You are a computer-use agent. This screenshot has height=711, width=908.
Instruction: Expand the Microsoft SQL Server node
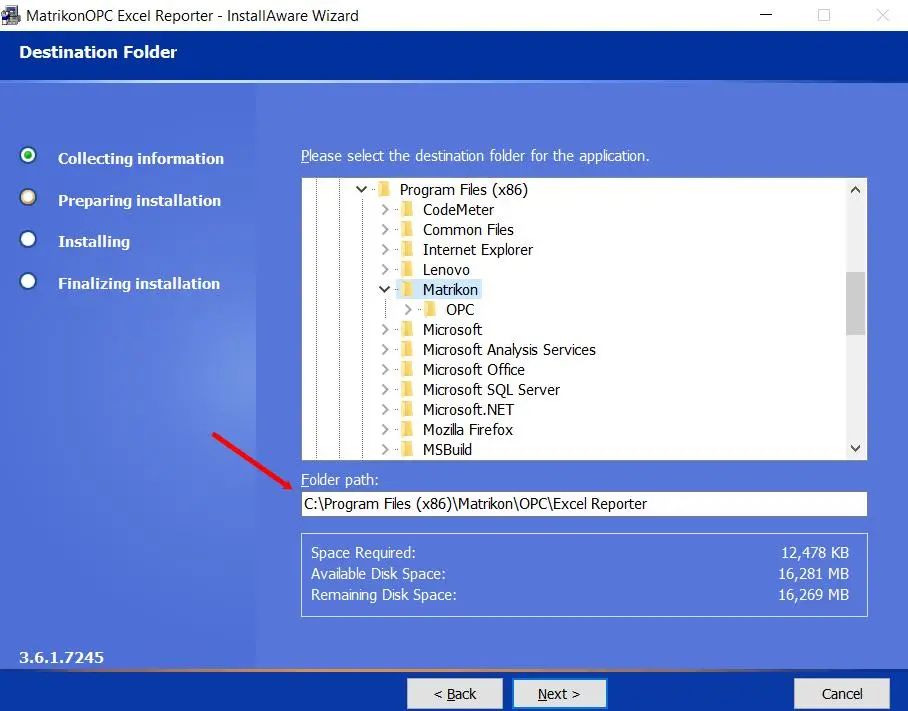click(385, 389)
